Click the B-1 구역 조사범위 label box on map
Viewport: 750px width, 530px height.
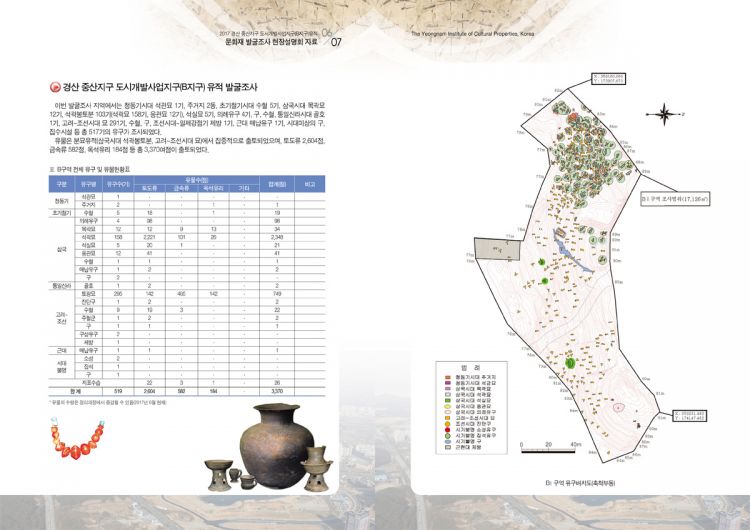tap(675, 199)
